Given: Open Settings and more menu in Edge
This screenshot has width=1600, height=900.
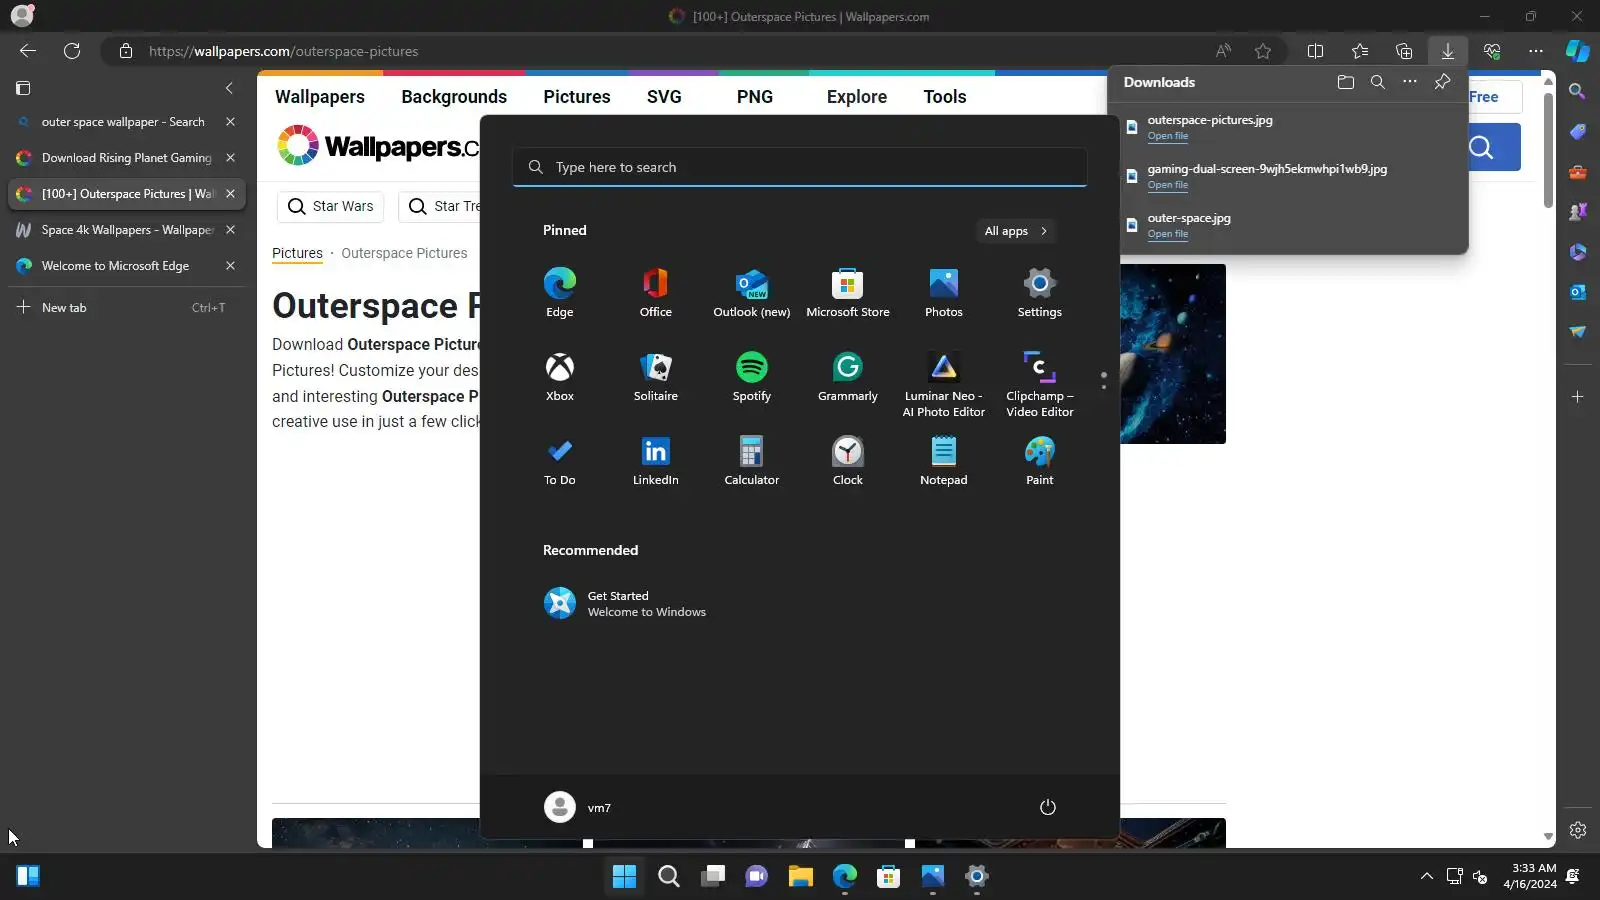Looking at the screenshot, I should [1536, 51].
